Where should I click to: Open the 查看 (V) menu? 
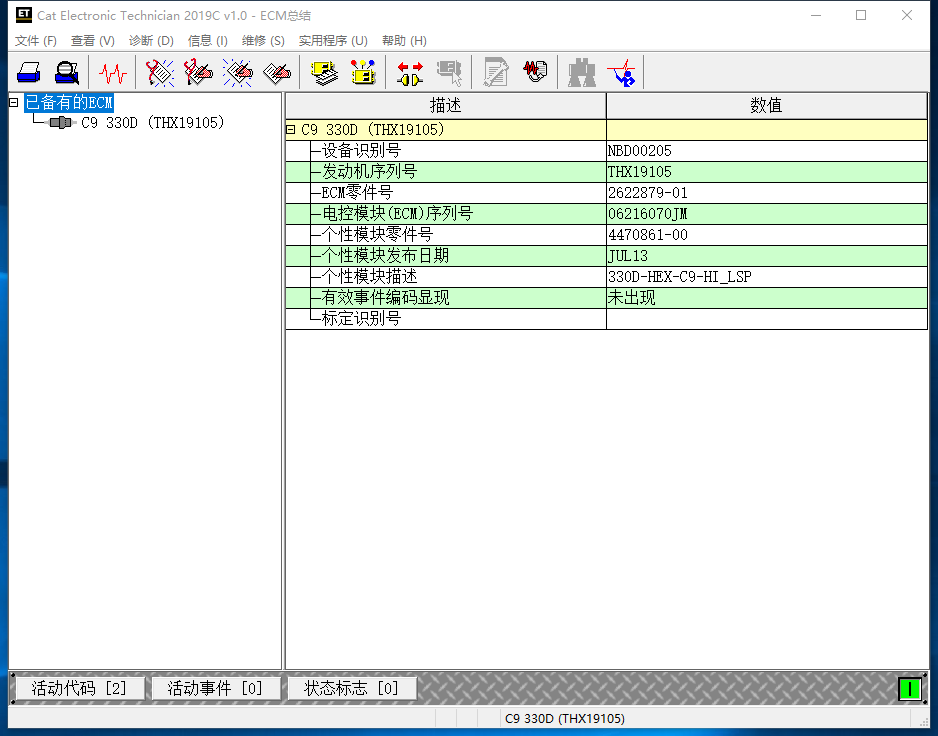click(93, 41)
